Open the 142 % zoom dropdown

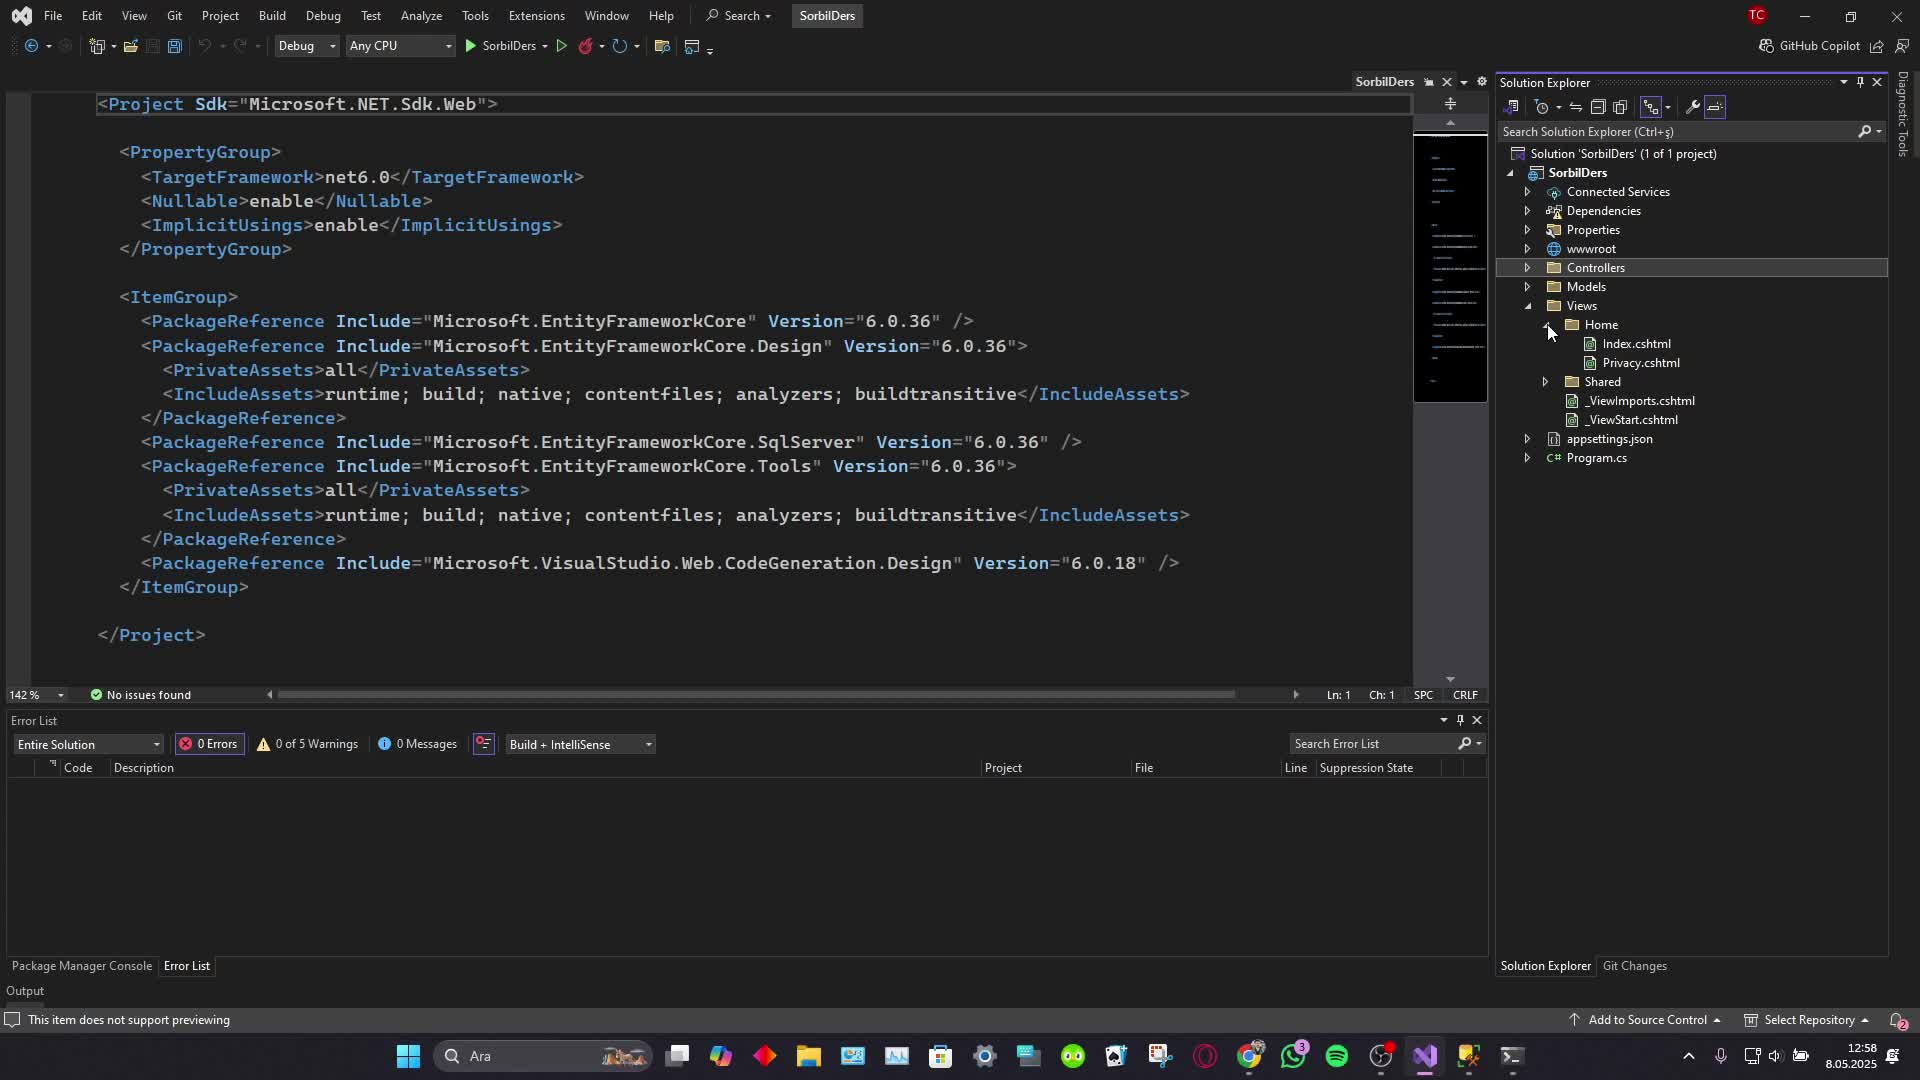[38, 695]
